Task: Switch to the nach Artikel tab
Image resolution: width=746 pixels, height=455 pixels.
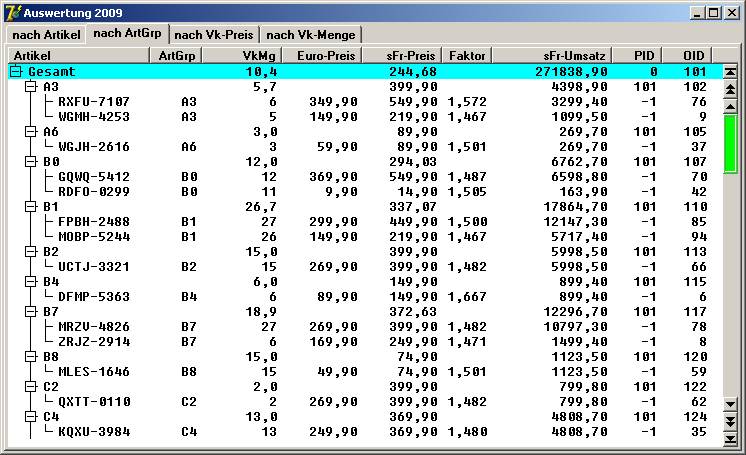Action: (x=46, y=35)
